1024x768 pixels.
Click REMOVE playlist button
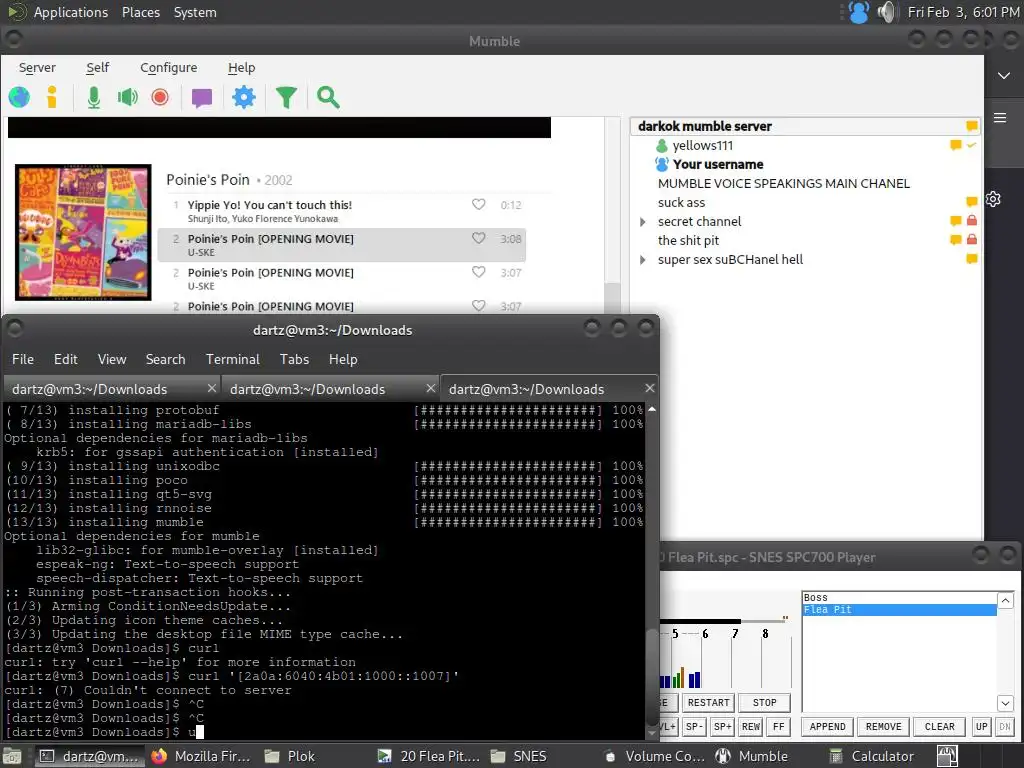[x=884, y=726]
